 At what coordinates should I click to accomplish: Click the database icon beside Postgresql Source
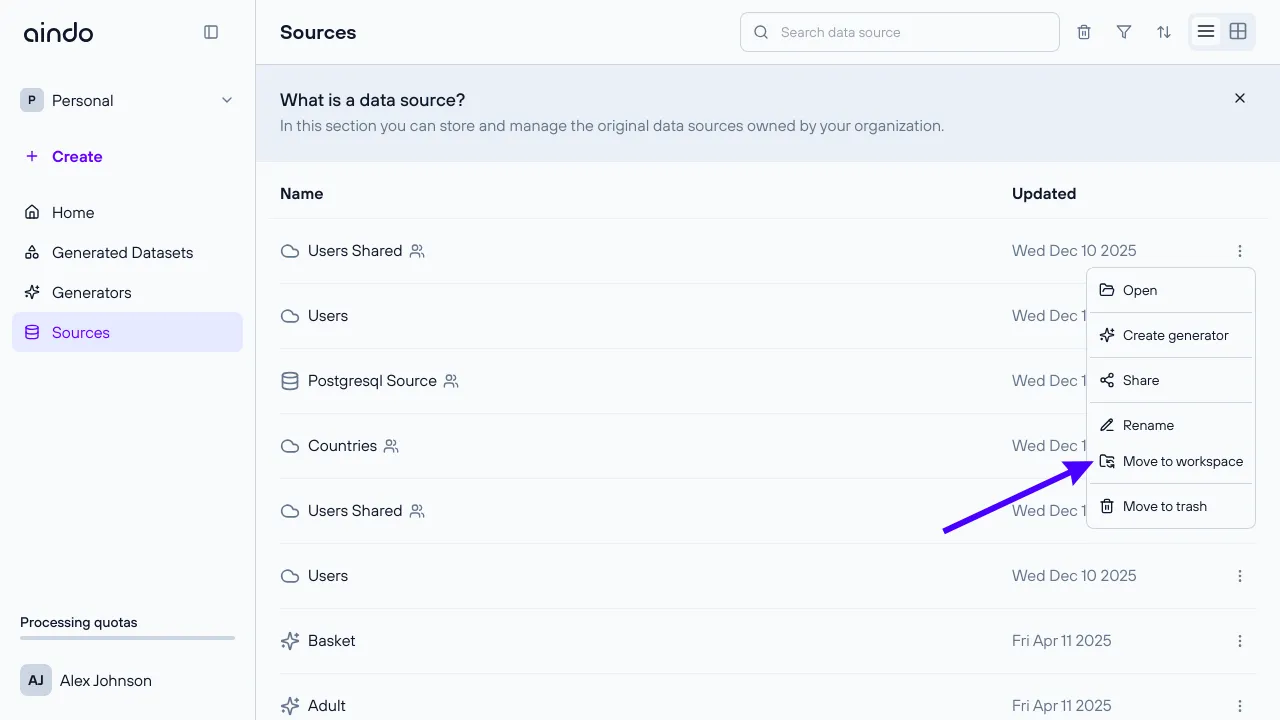click(289, 380)
